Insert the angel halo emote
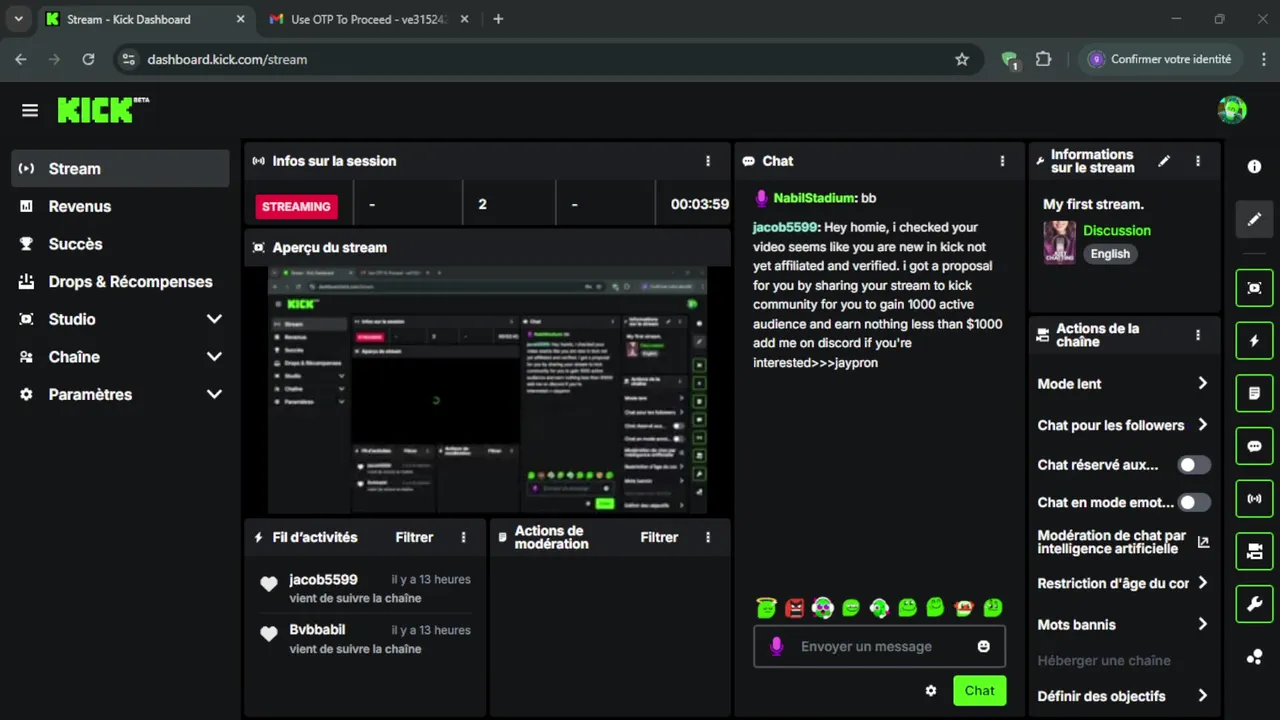The image size is (1280, 720). 766,607
